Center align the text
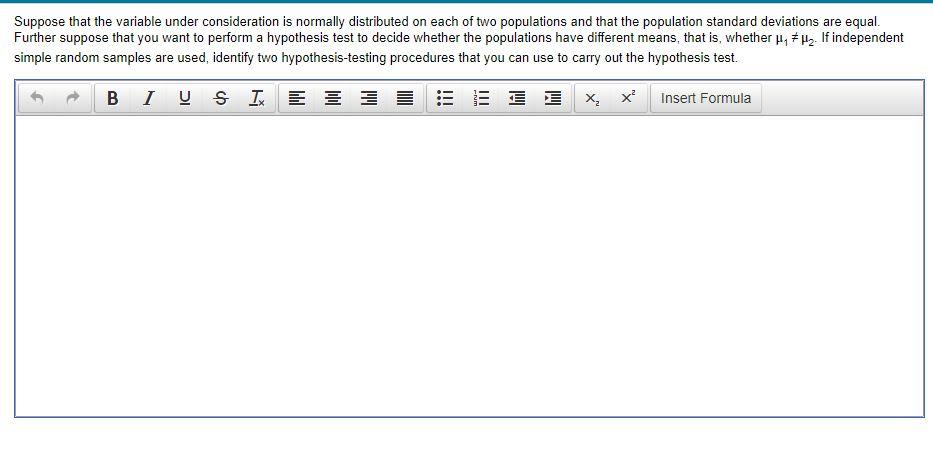The height and width of the screenshot is (453, 933). [x=333, y=98]
